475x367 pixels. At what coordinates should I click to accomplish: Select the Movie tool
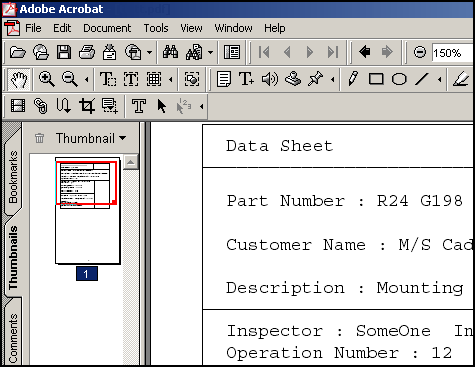click(x=18, y=106)
